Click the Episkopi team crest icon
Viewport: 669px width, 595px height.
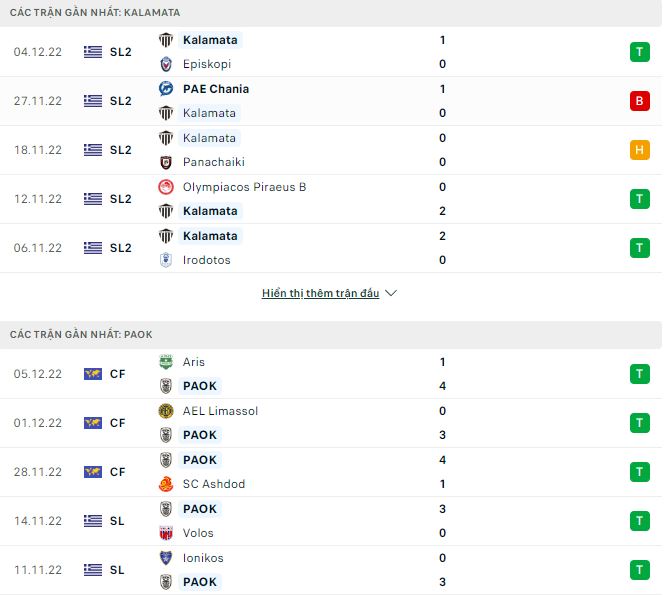tap(166, 64)
